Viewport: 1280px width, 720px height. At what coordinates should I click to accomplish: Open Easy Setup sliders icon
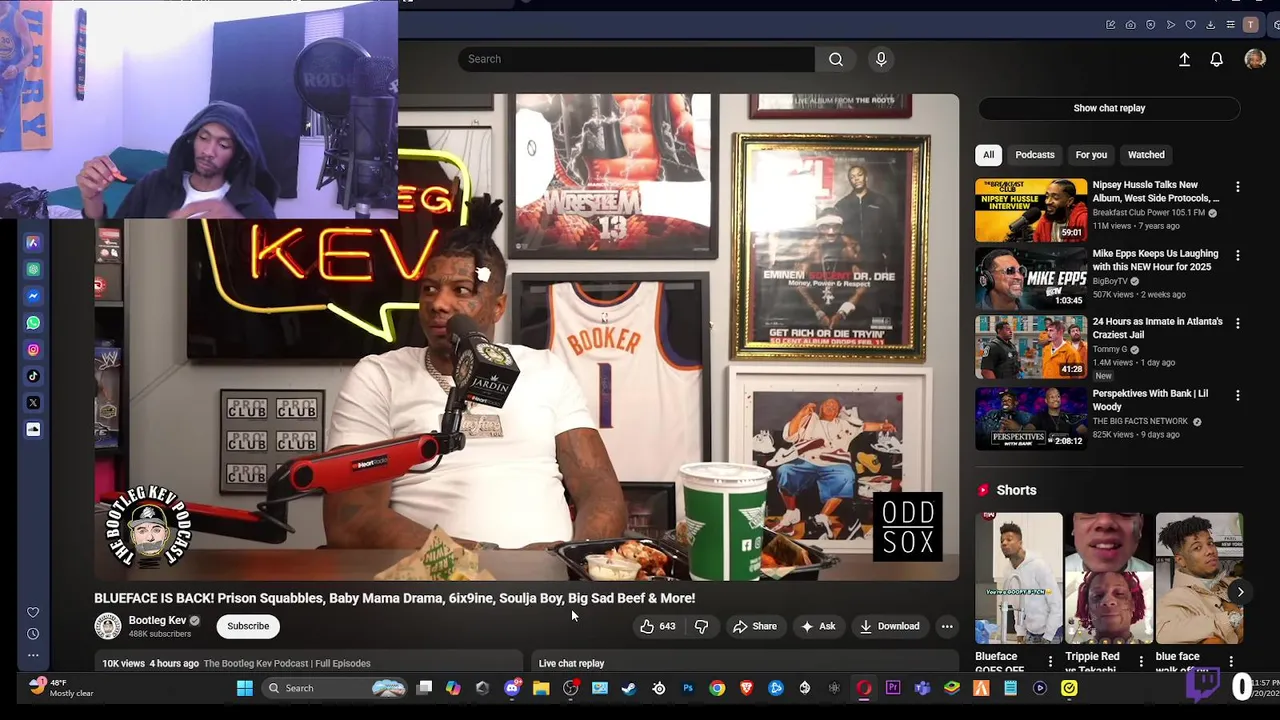pos(1230,25)
